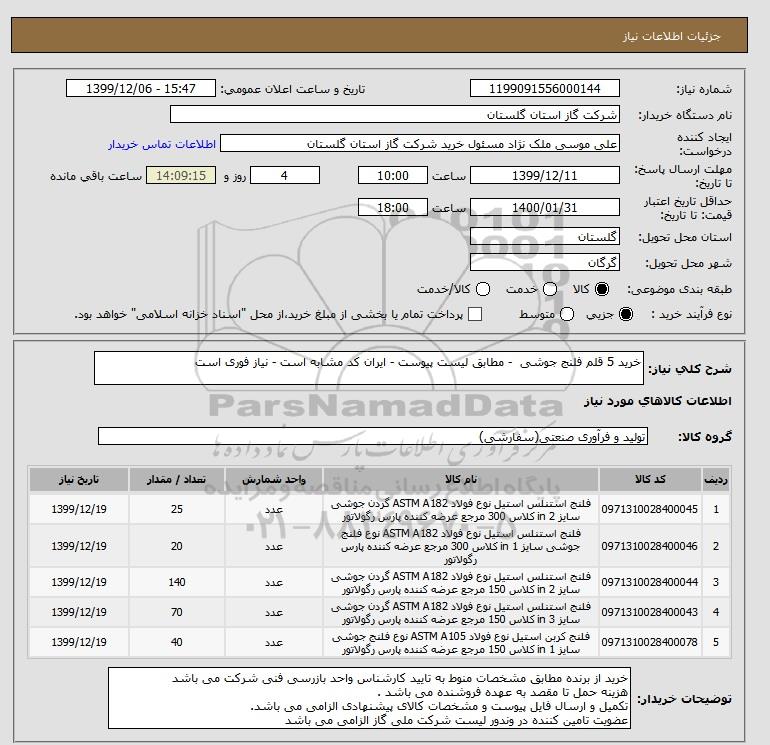Click the نام کالا column header

461,479
